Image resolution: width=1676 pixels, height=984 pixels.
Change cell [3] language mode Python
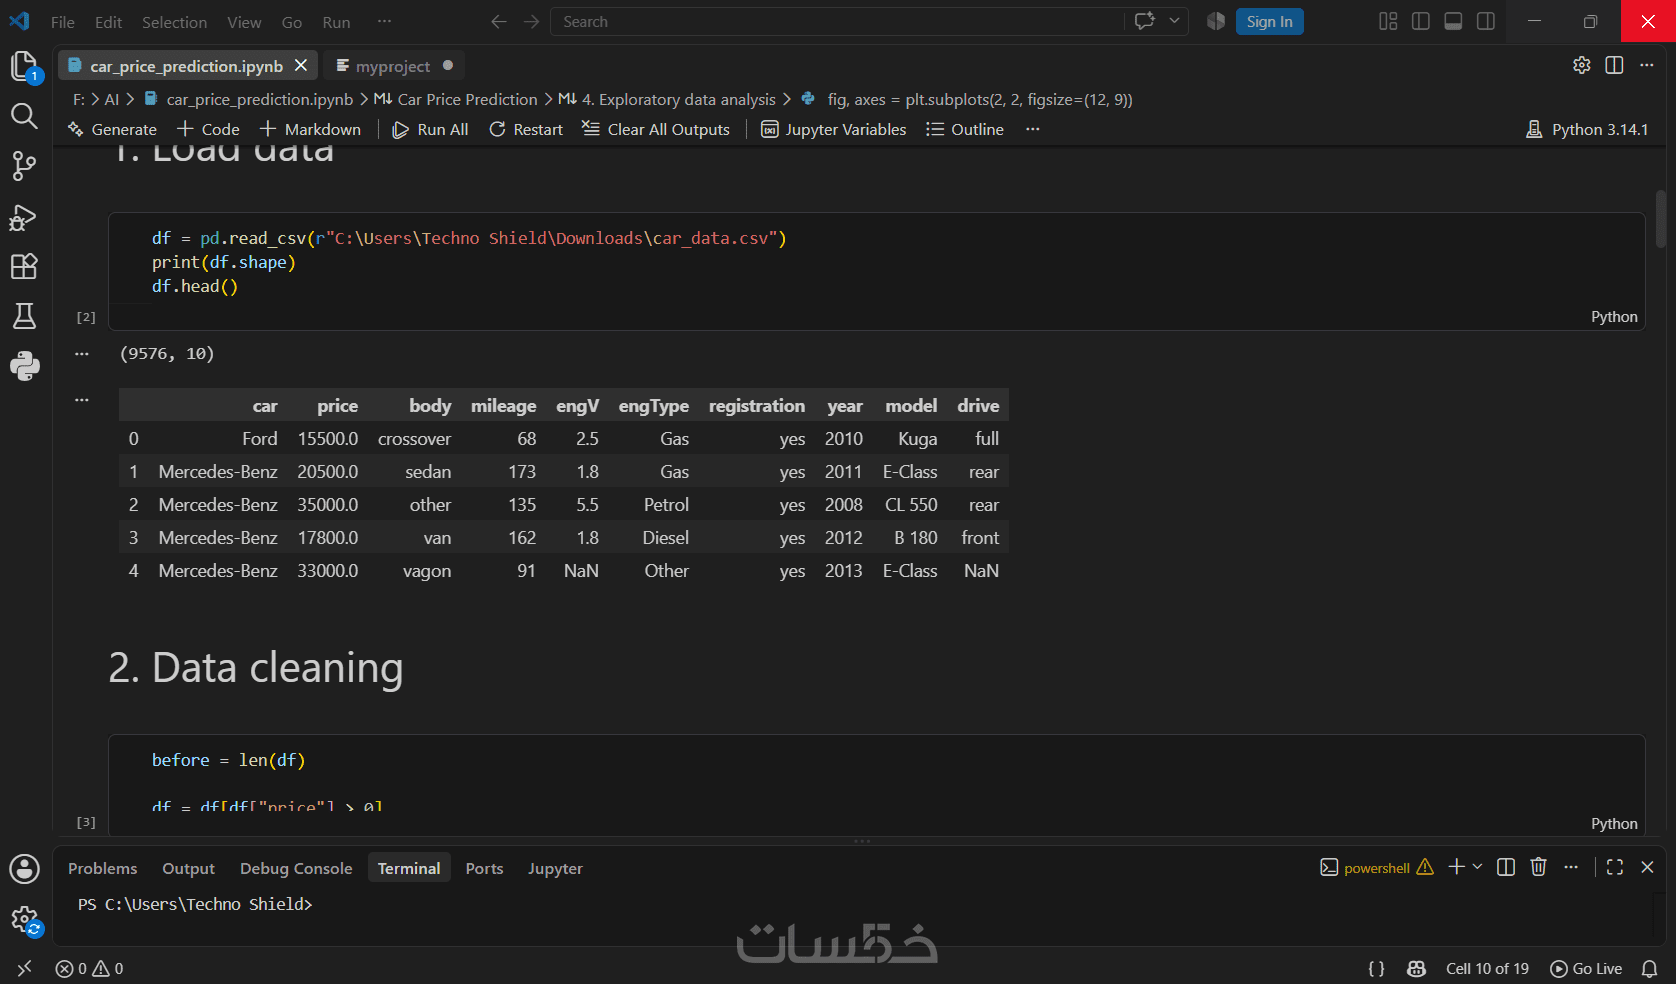pyautogui.click(x=1614, y=824)
